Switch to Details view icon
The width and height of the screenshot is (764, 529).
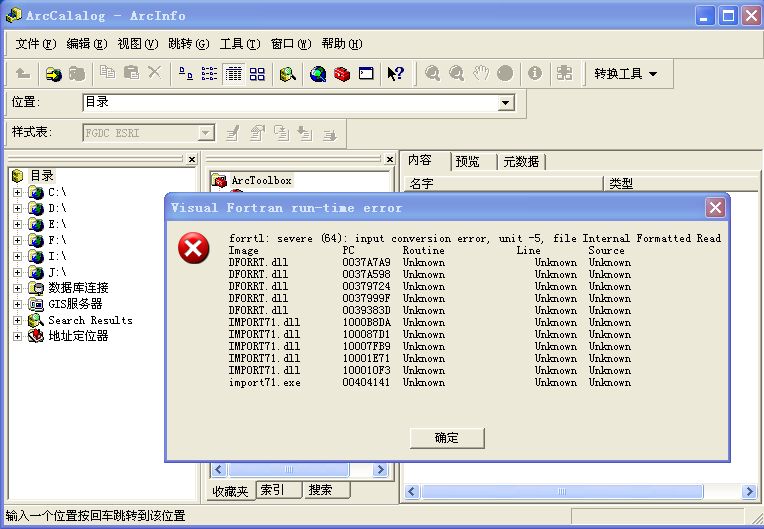pos(233,74)
